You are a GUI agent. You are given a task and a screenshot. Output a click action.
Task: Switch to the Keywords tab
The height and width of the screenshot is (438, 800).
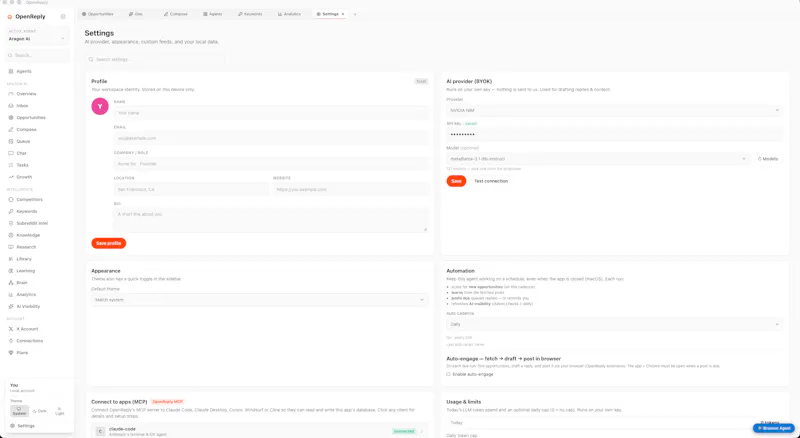[251, 14]
